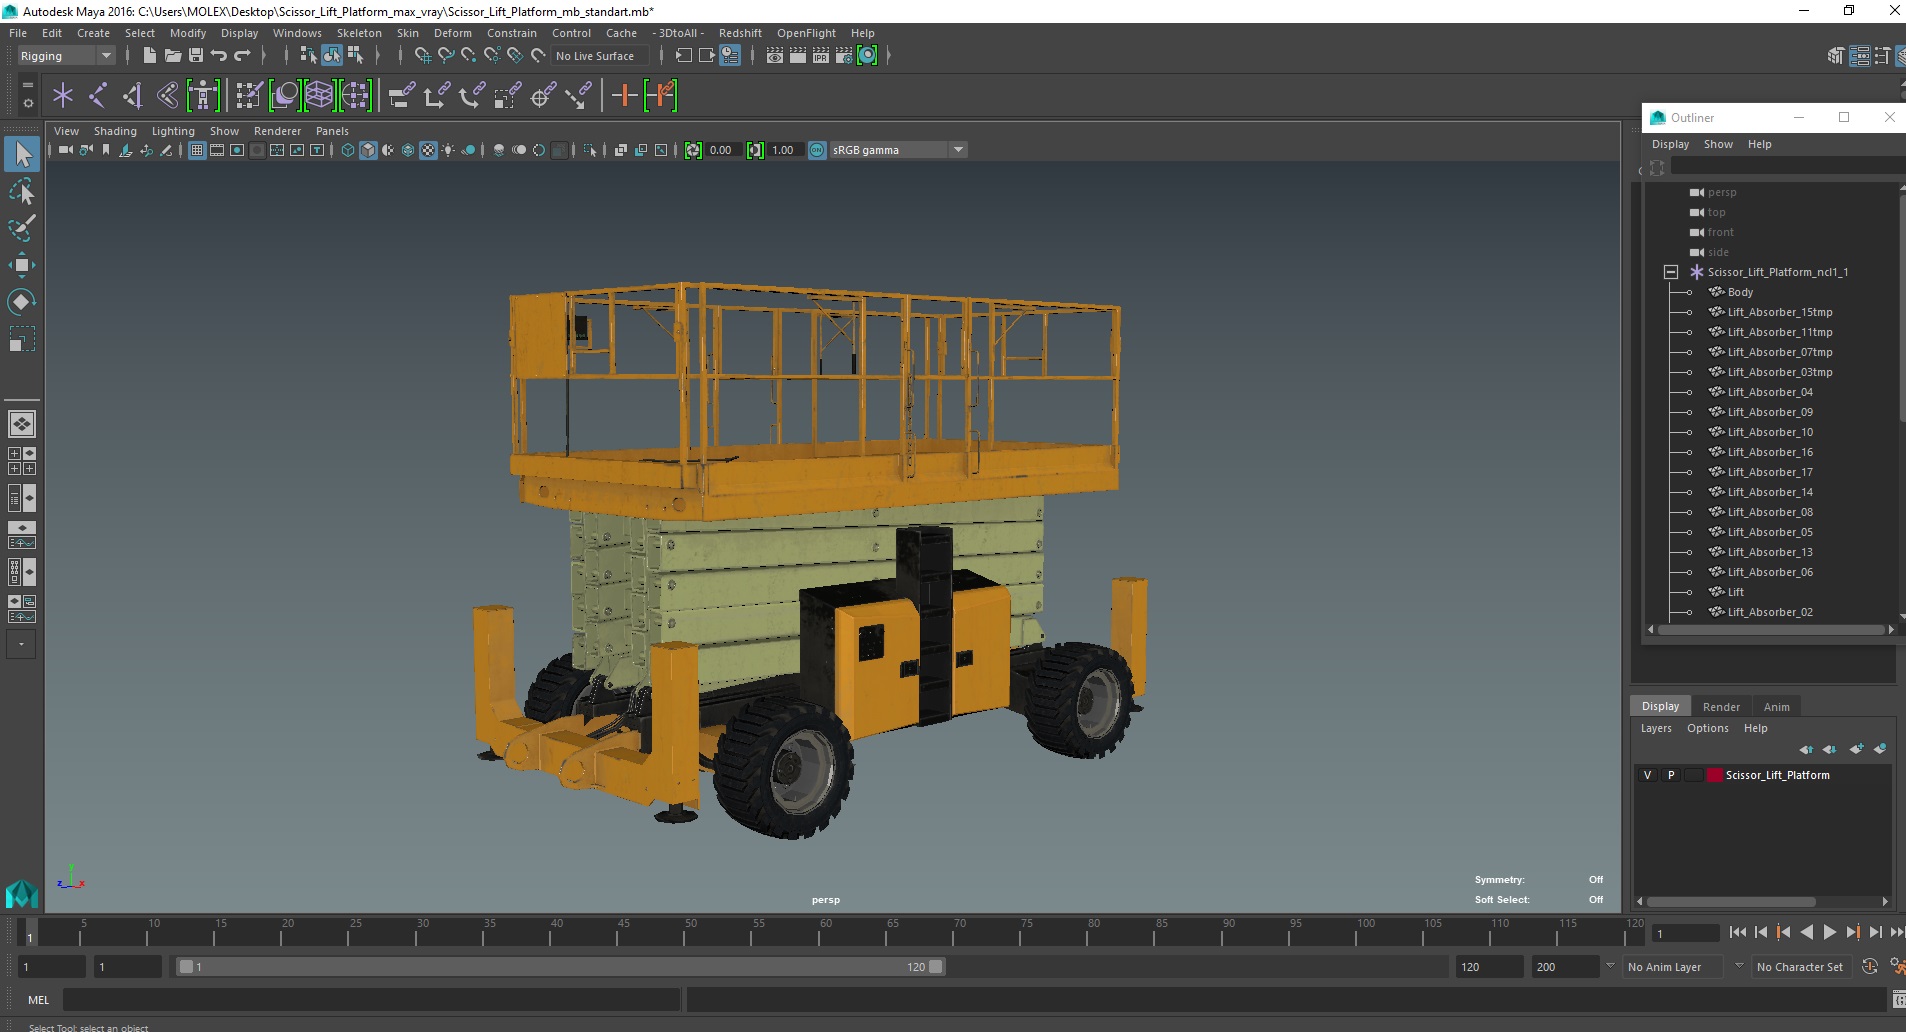1906x1032 pixels.
Task: Click the Create Locator star icon on shelf
Action: 63,96
